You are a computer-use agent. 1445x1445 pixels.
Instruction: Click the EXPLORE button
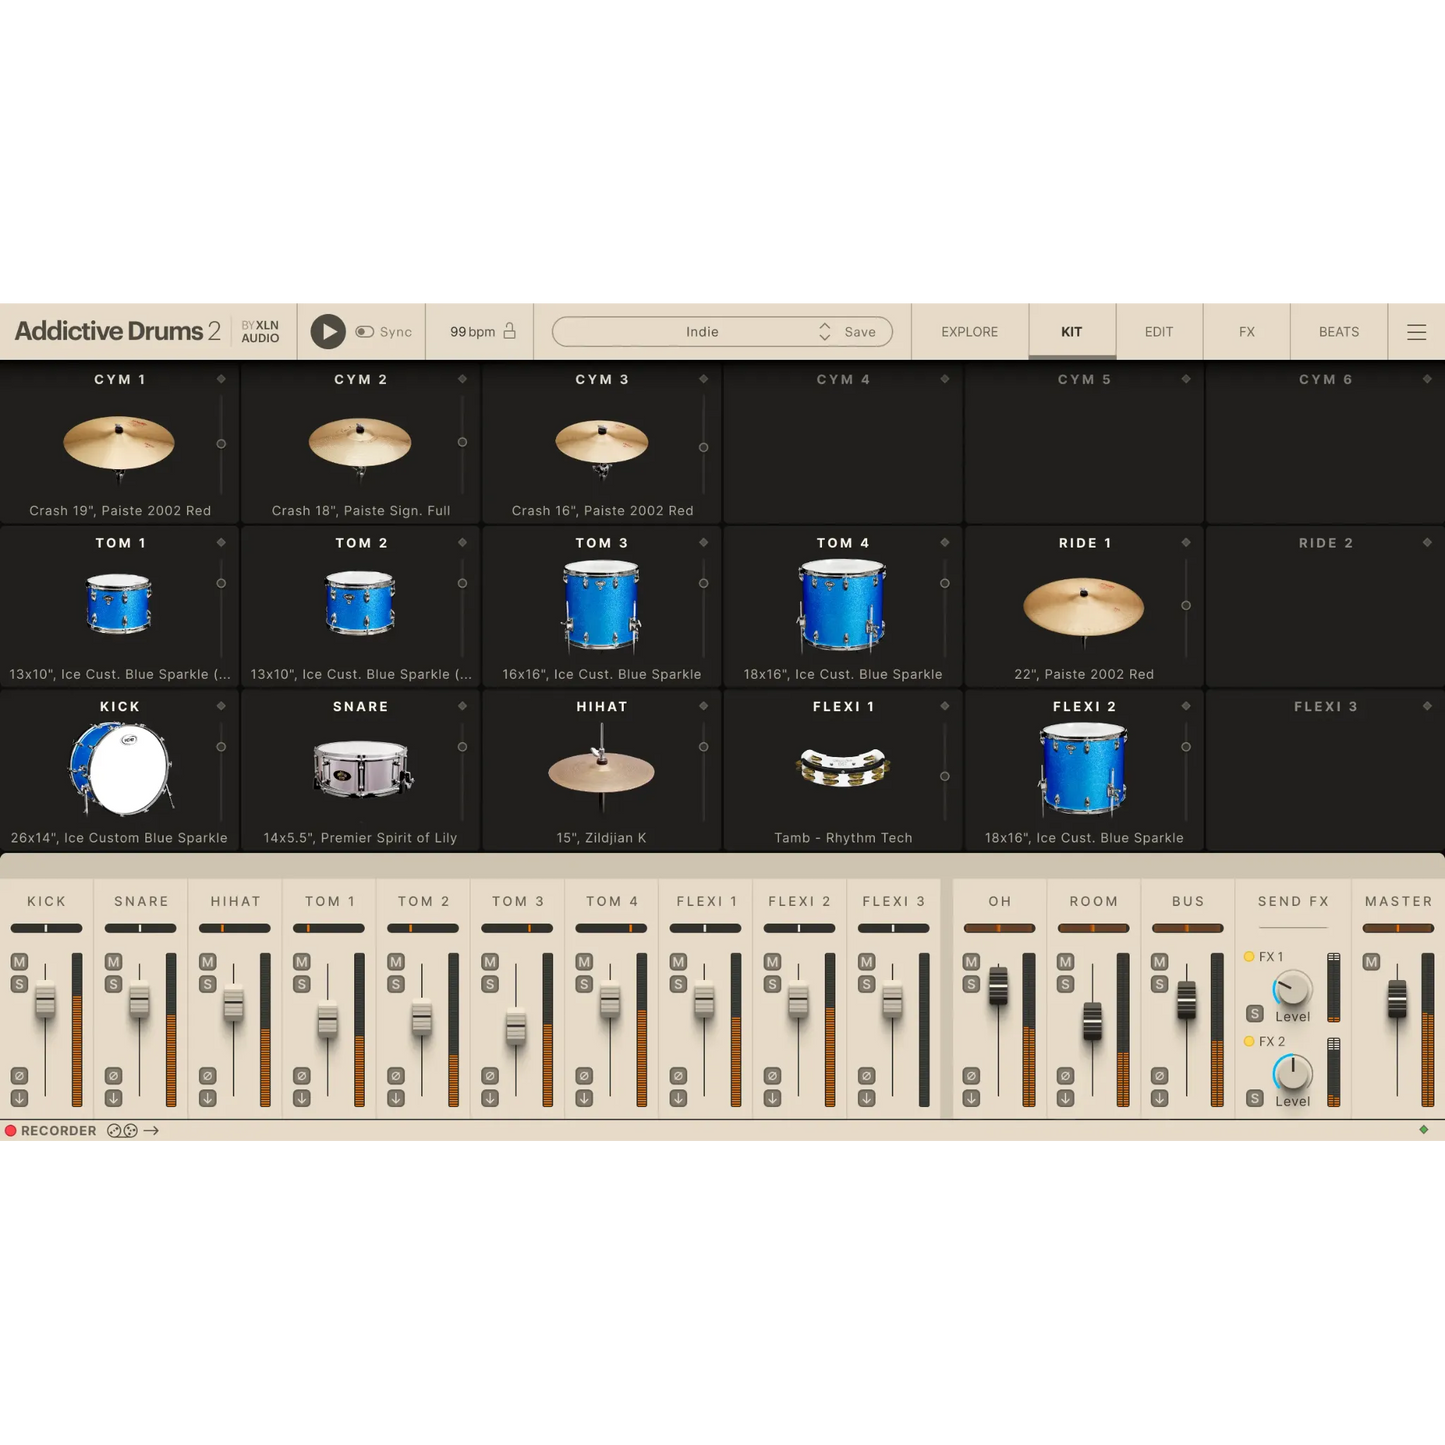pyautogui.click(x=968, y=331)
